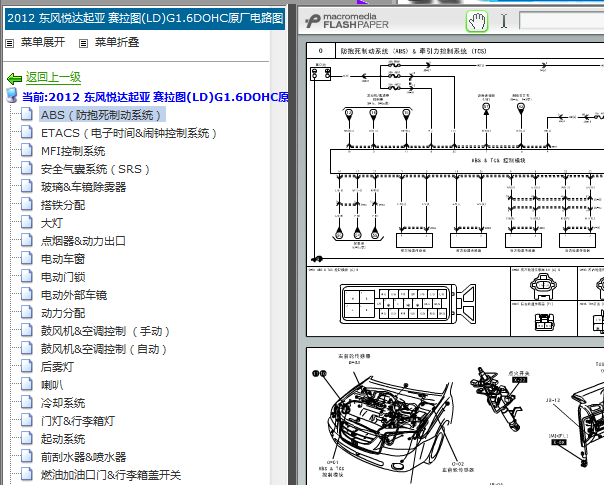The height and width of the screenshot is (485, 604).
Task: Select the text selection I-beam tool
Action: (x=504, y=21)
